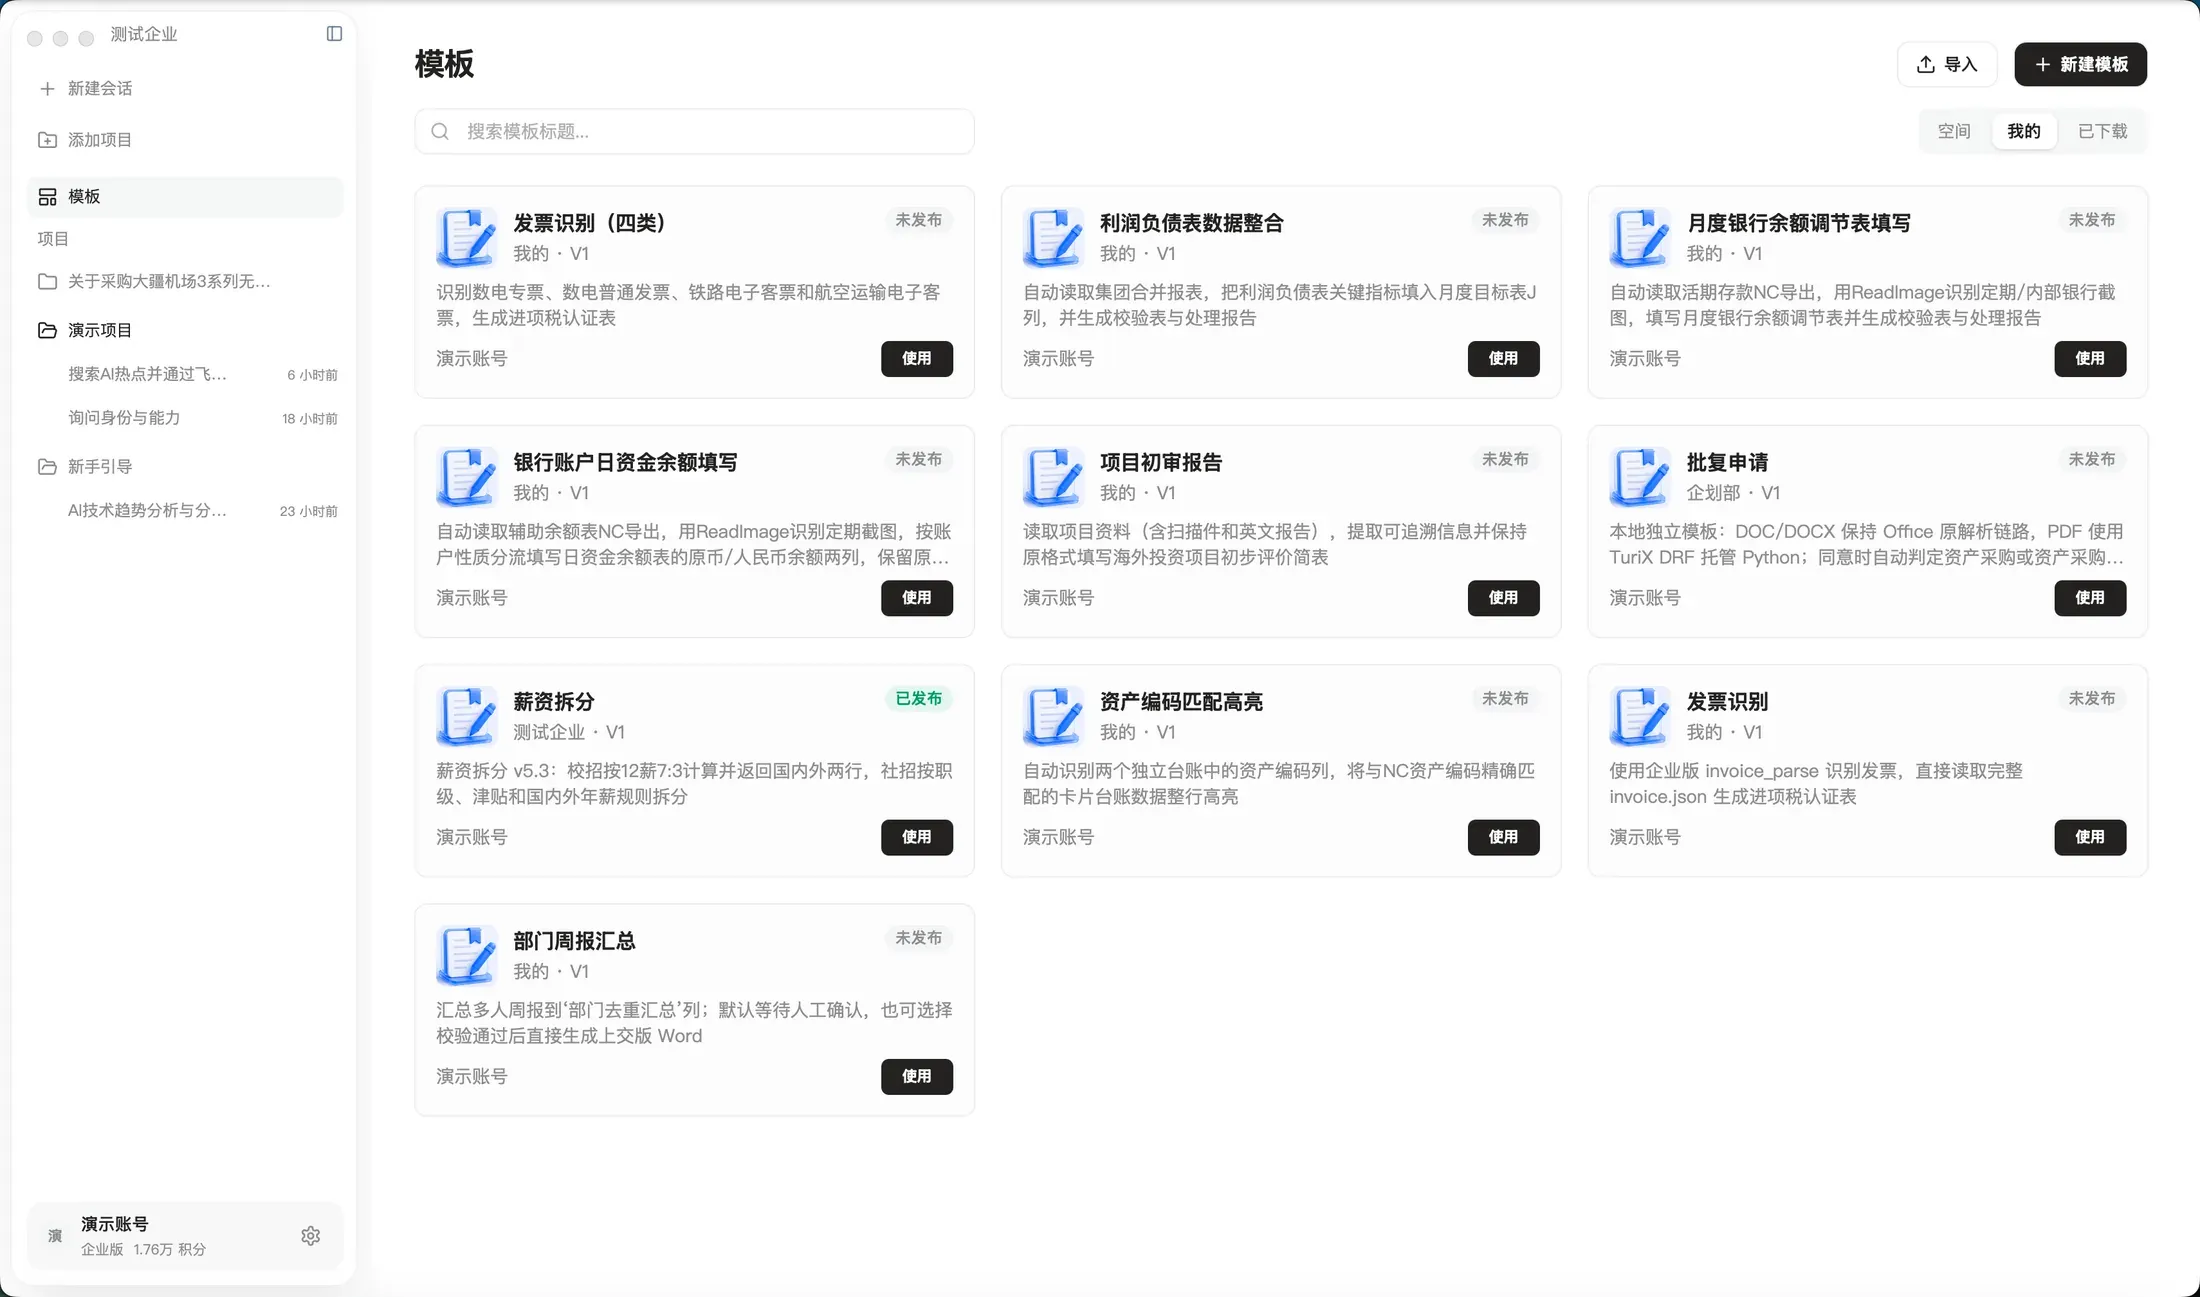The height and width of the screenshot is (1297, 2200).
Task: Use the 月度银行余额调节表填写 template
Action: click(x=2090, y=359)
